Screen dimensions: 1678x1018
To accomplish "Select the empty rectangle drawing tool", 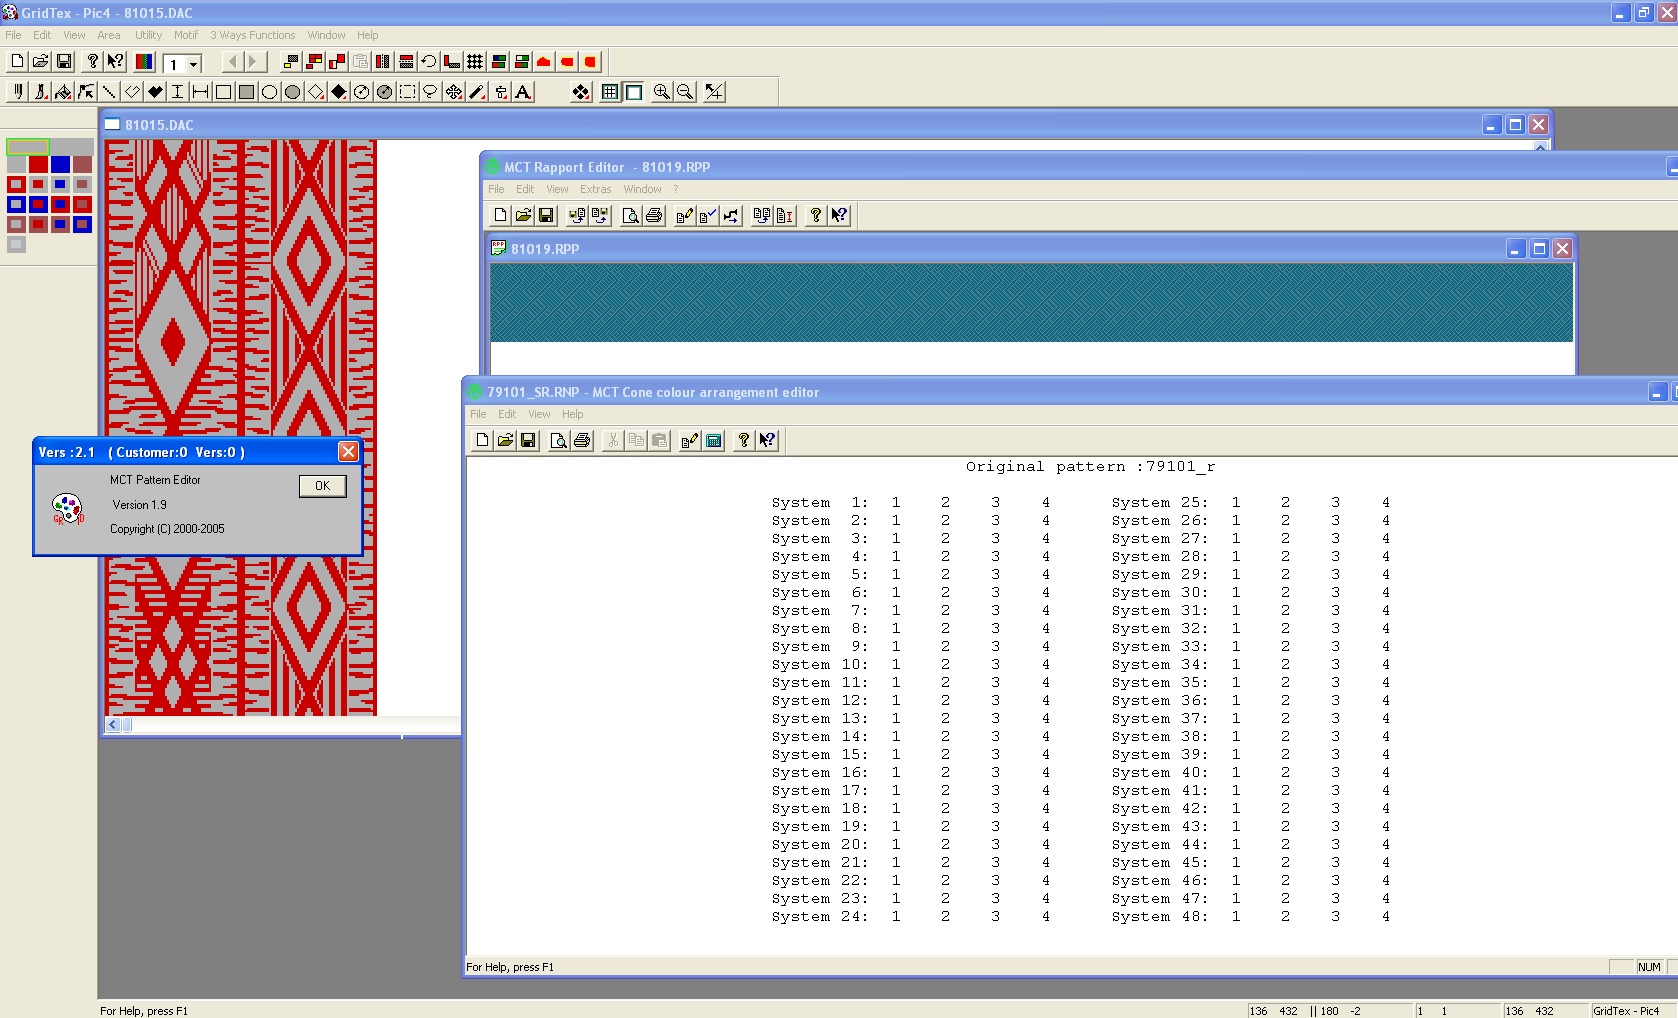I will pyautogui.click(x=223, y=92).
